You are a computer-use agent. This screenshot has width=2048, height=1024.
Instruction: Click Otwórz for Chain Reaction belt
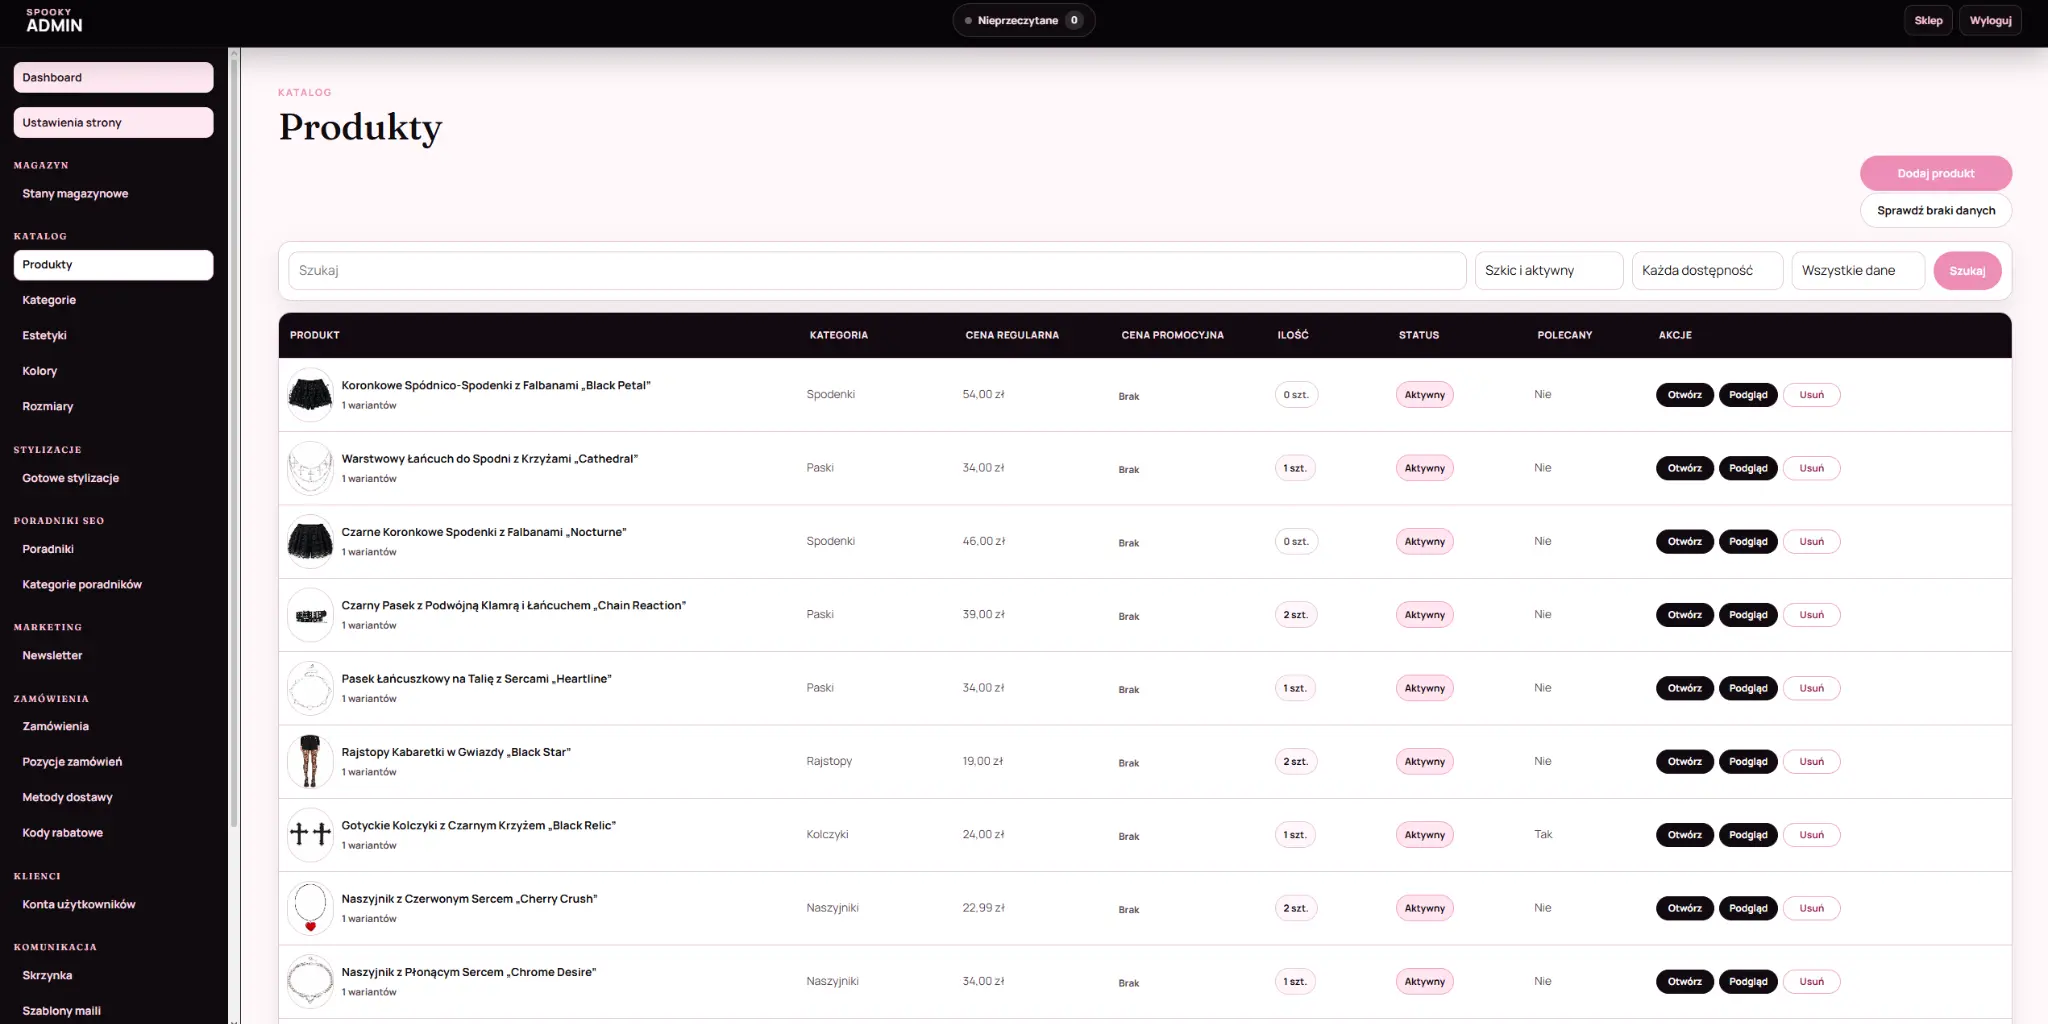[1684, 615]
